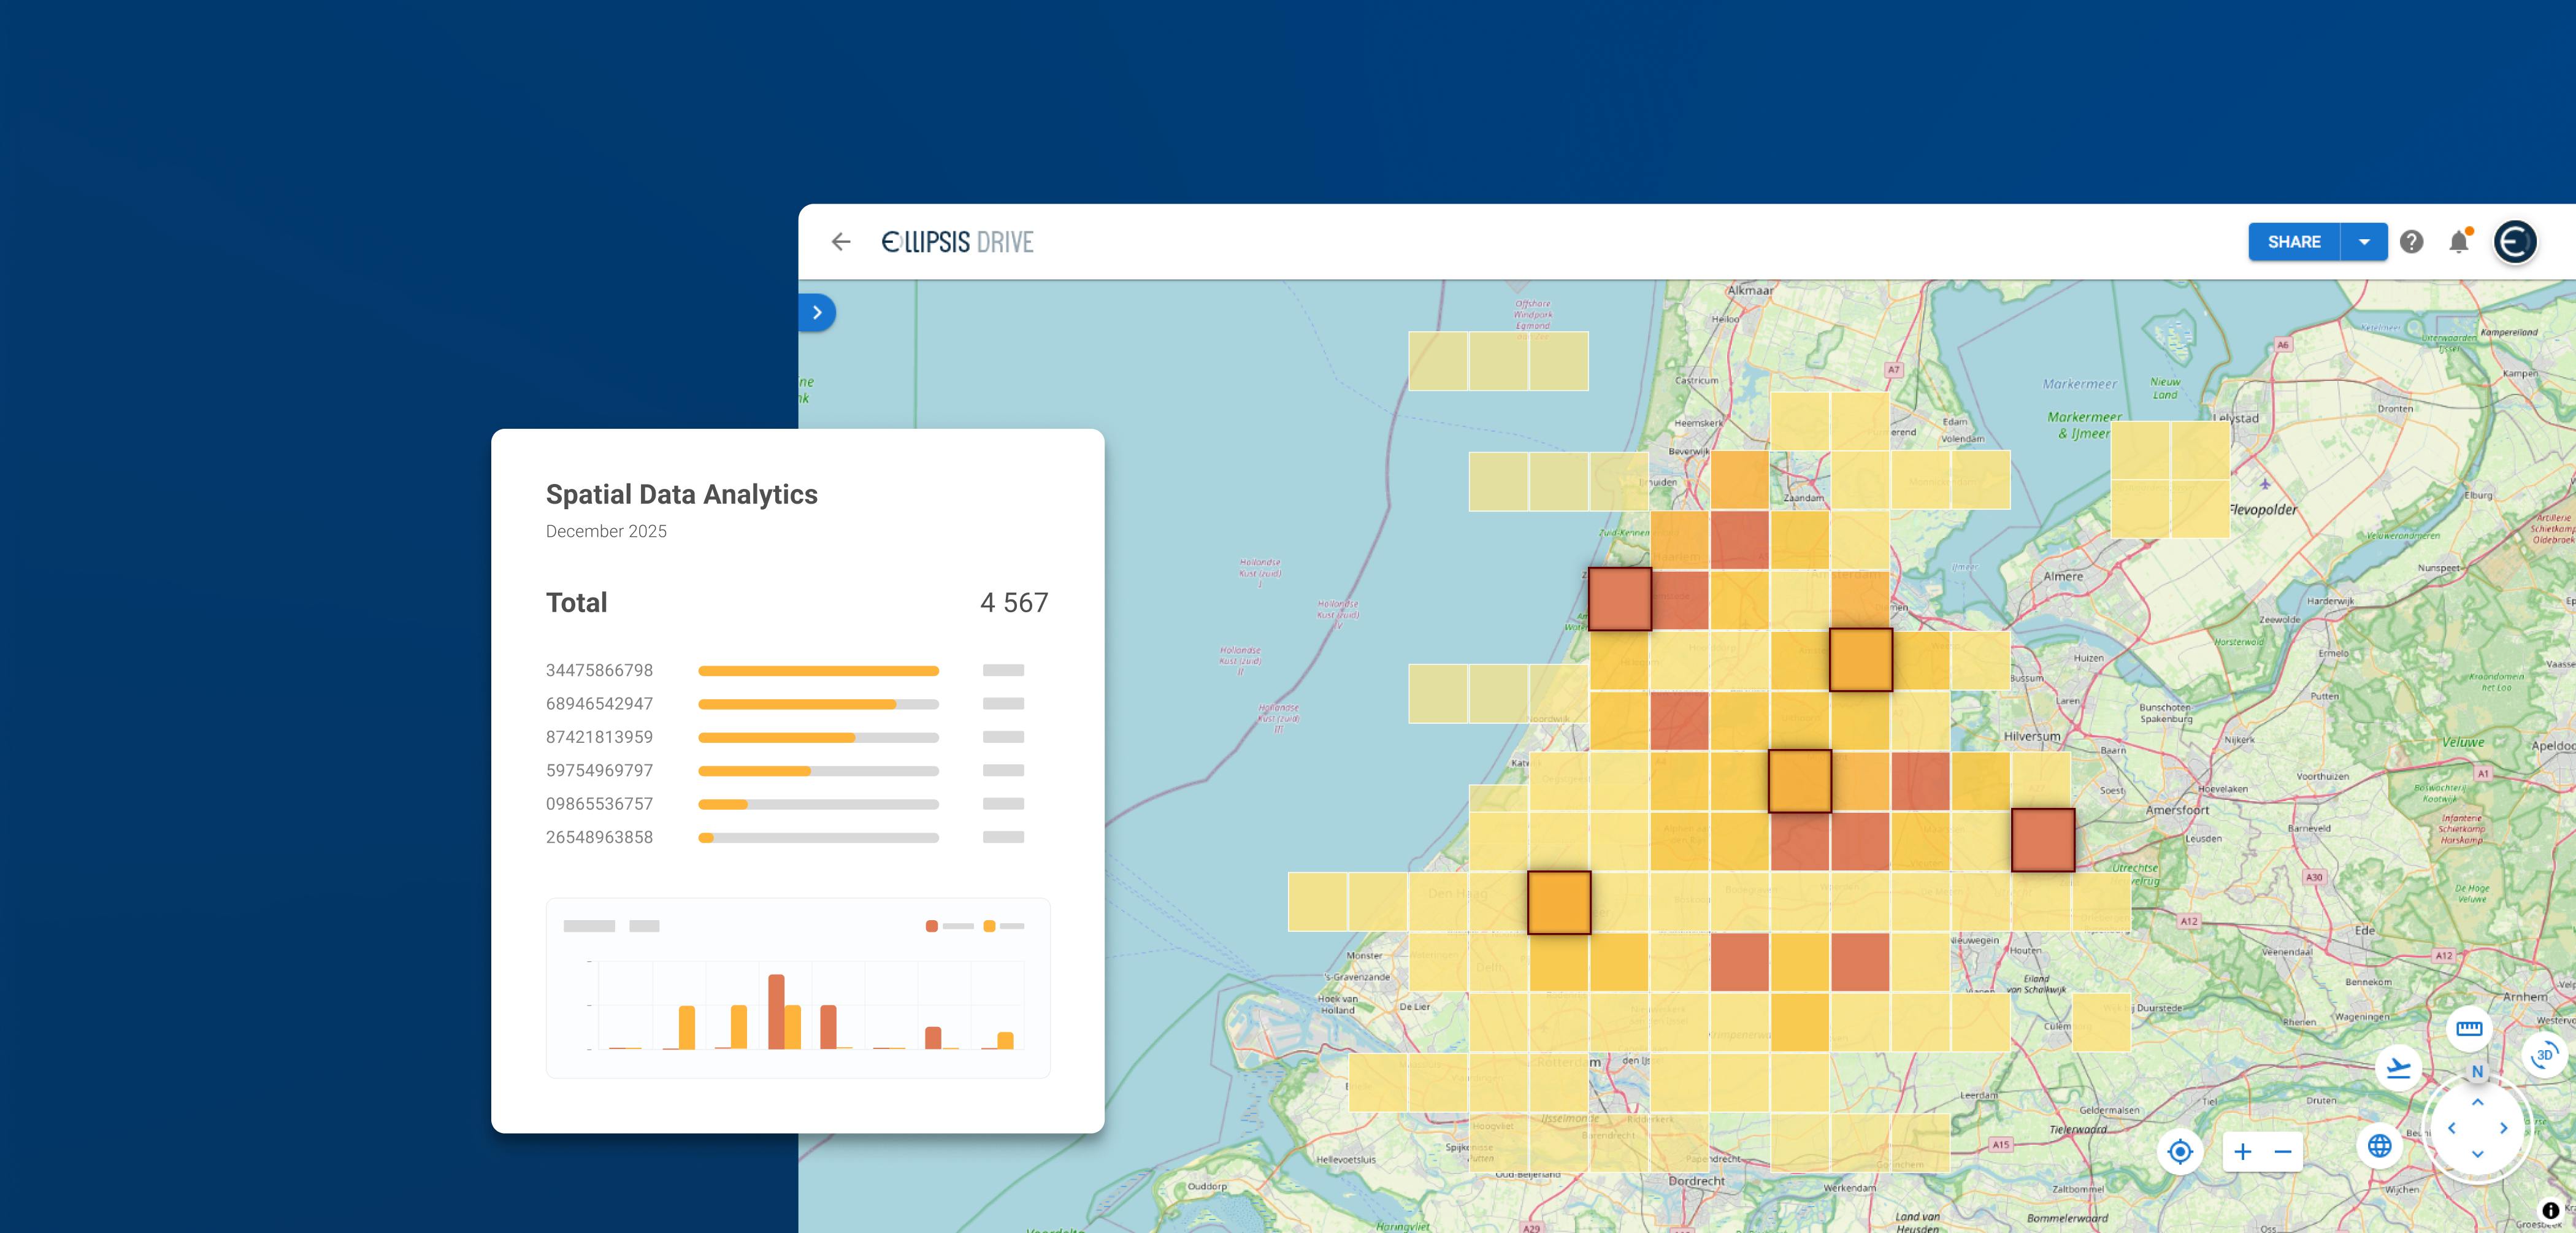
Task: Open the user account avatar menu
Action: 2514,242
